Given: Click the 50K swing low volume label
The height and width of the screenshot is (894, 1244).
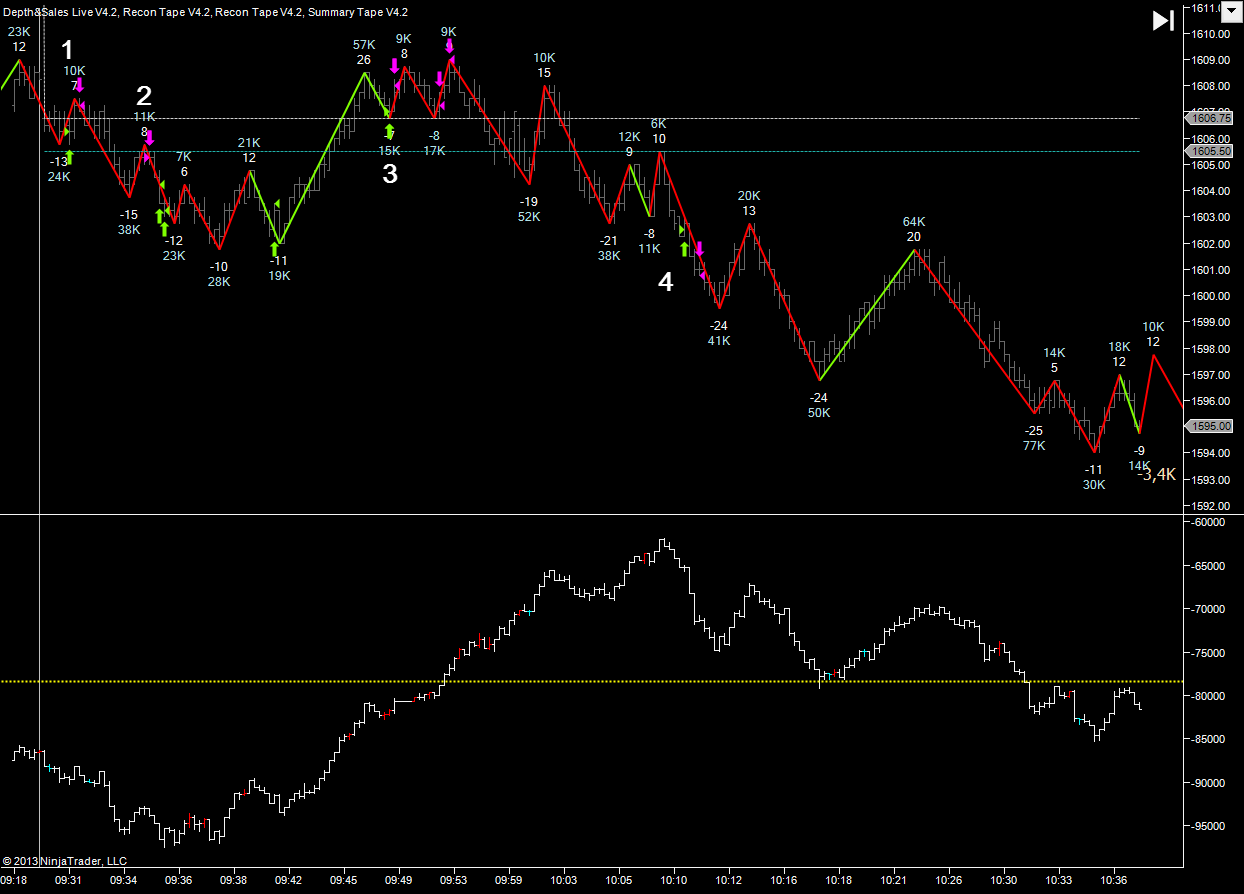Looking at the screenshot, I should pyautogui.click(x=819, y=412).
